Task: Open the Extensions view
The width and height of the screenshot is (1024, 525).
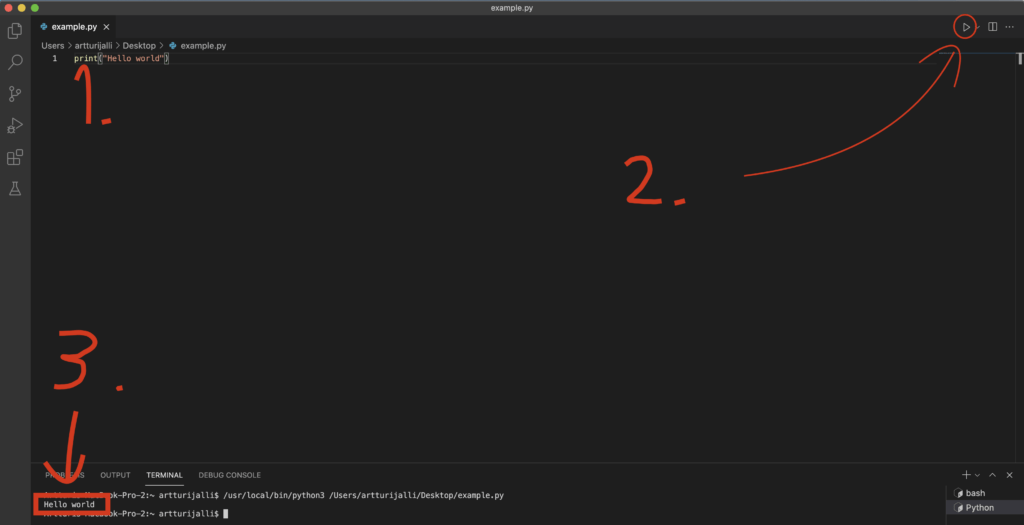Action: 14,157
